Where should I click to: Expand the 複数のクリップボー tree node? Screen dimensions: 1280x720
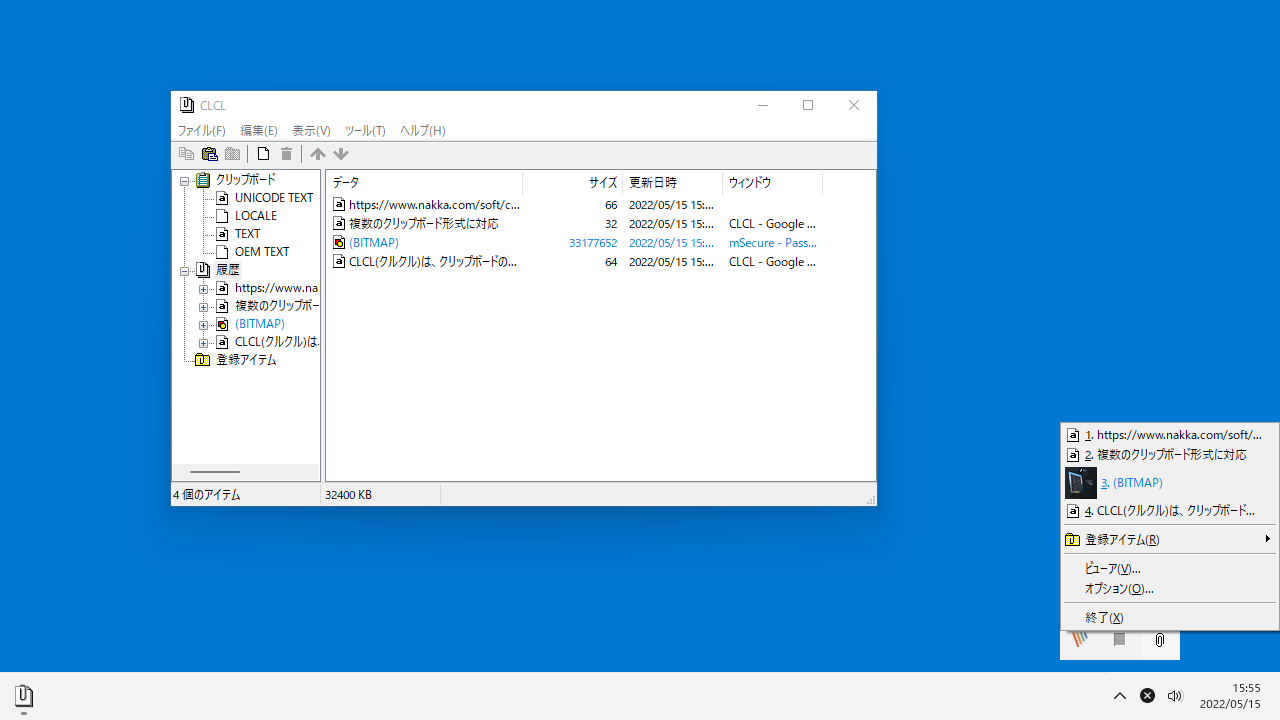tap(203, 307)
